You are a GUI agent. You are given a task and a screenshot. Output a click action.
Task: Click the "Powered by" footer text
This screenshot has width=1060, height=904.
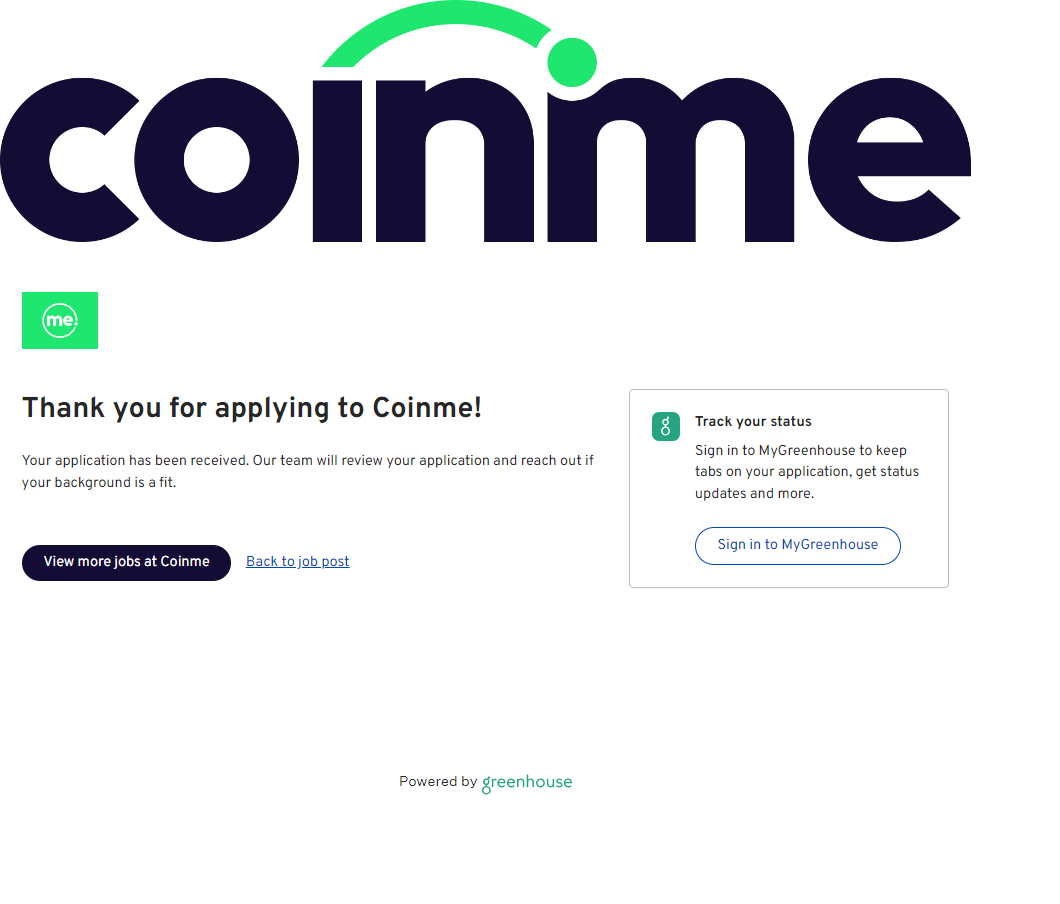coord(438,782)
